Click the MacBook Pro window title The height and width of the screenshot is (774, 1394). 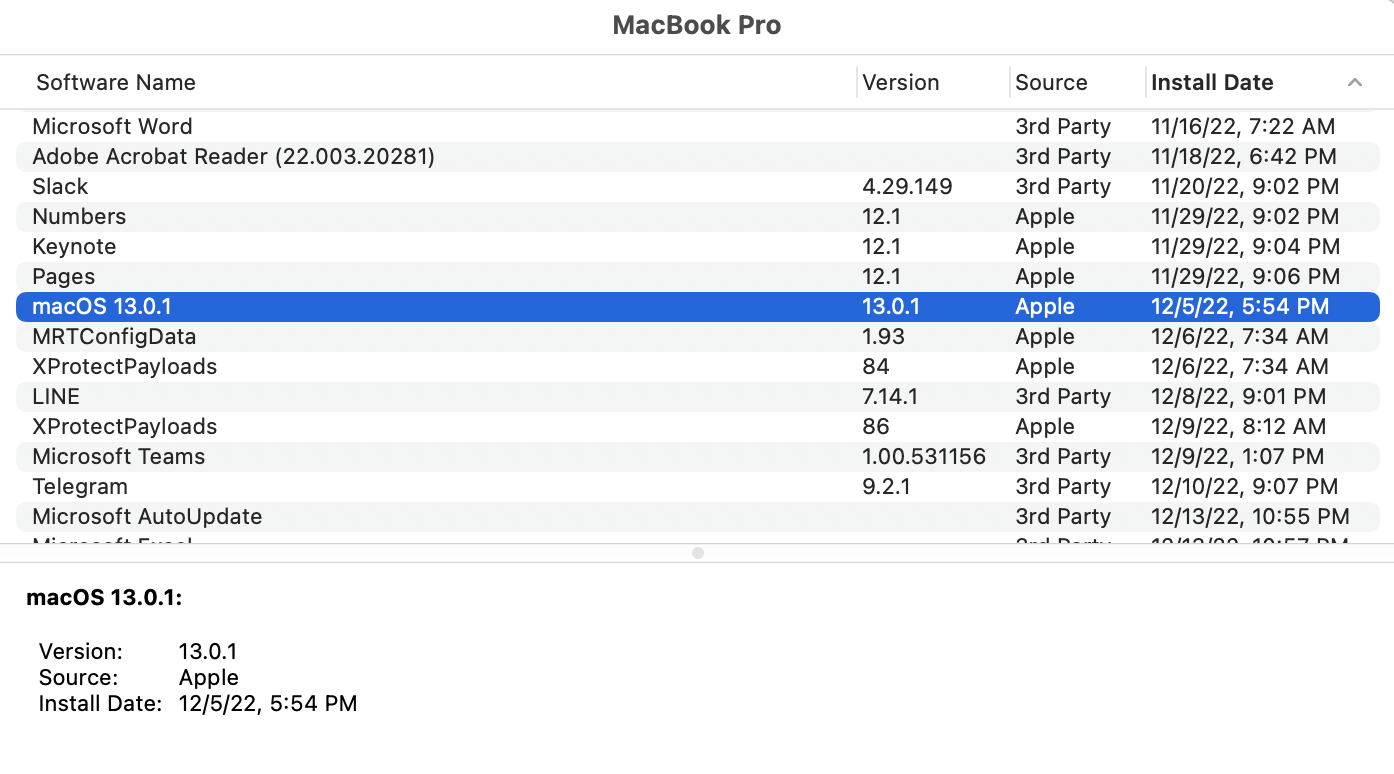point(697,26)
